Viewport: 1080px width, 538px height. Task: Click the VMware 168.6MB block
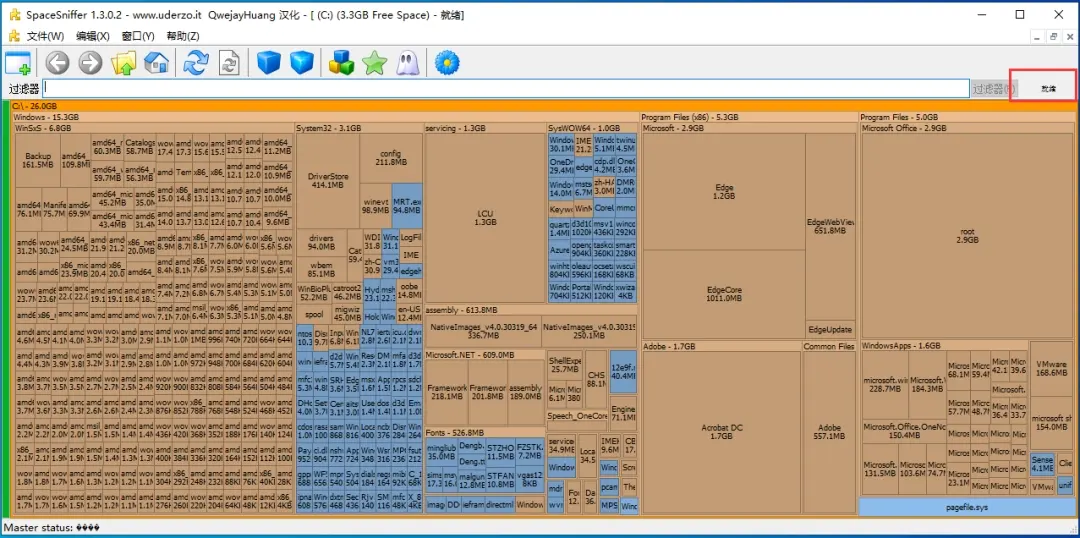click(x=1051, y=369)
